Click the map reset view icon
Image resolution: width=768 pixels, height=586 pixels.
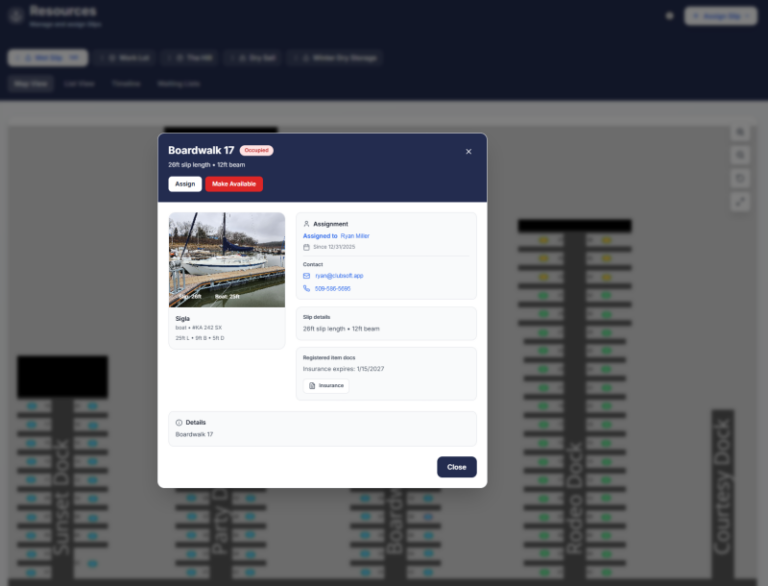740,178
